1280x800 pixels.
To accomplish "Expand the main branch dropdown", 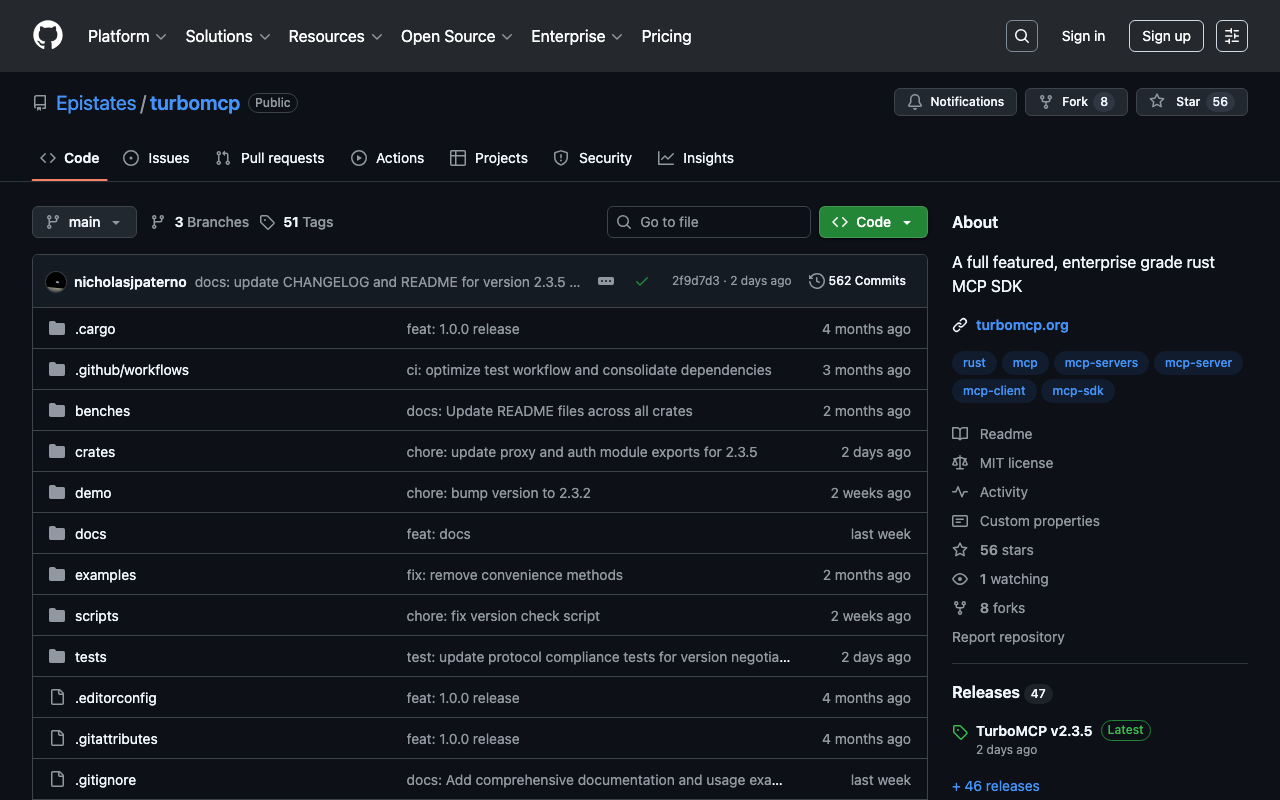I will point(84,222).
